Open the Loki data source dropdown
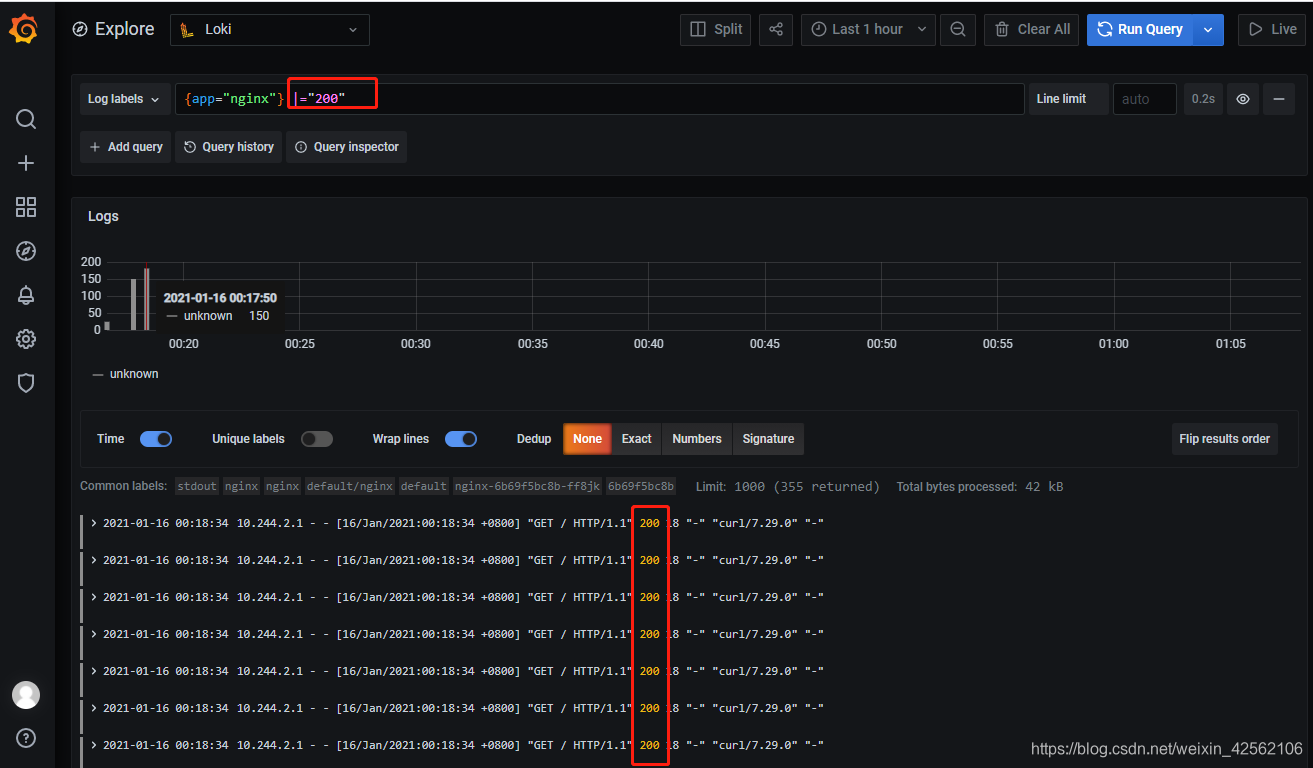The height and width of the screenshot is (768, 1313). [270, 30]
